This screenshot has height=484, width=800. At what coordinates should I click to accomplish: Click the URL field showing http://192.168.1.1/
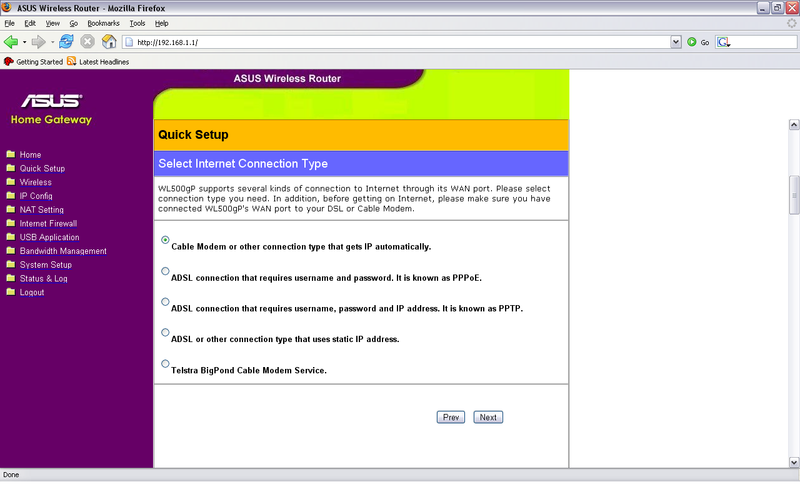[x=395, y=42]
